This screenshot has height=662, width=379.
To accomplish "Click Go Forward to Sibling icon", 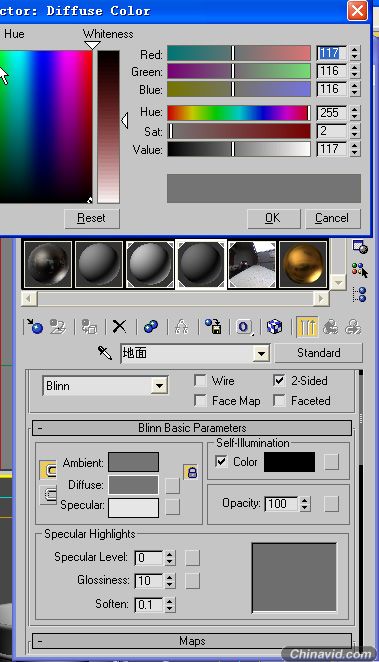I will 352,326.
